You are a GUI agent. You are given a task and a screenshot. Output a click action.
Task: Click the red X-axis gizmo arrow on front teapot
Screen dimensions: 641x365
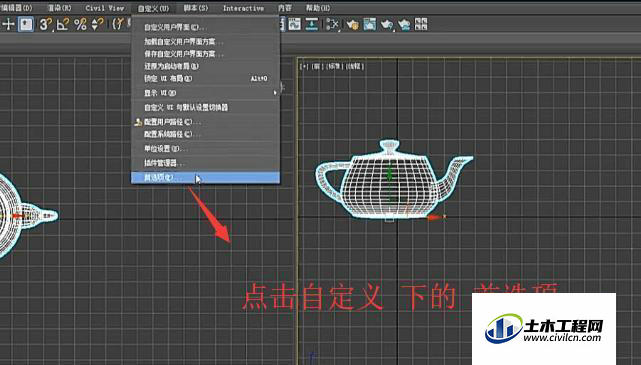(x=435, y=217)
